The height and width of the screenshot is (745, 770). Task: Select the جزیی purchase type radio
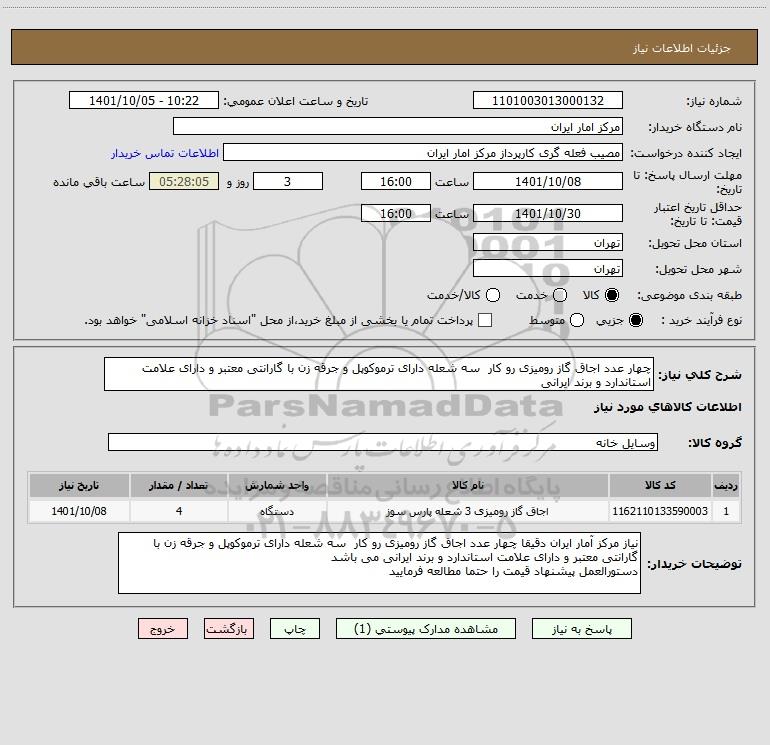pos(635,320)
